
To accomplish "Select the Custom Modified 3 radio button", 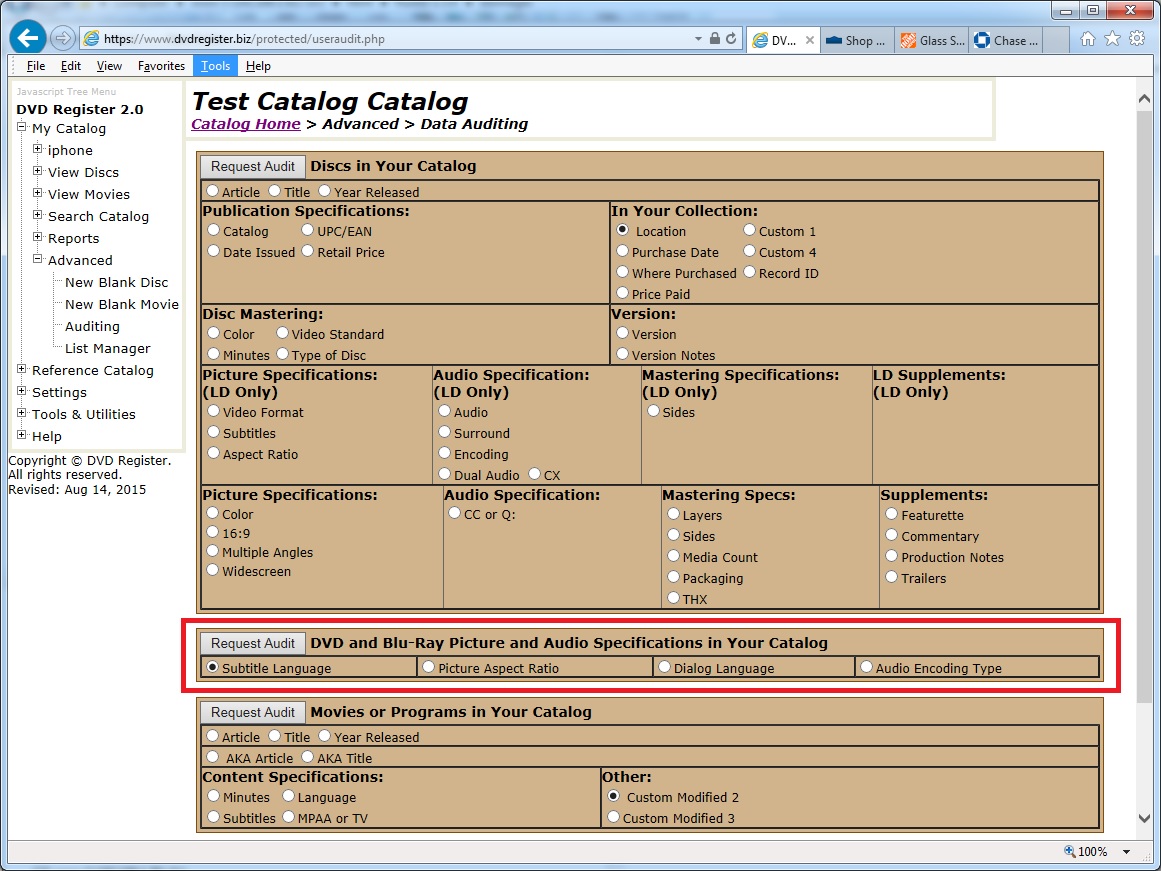I will coord(613,817).
